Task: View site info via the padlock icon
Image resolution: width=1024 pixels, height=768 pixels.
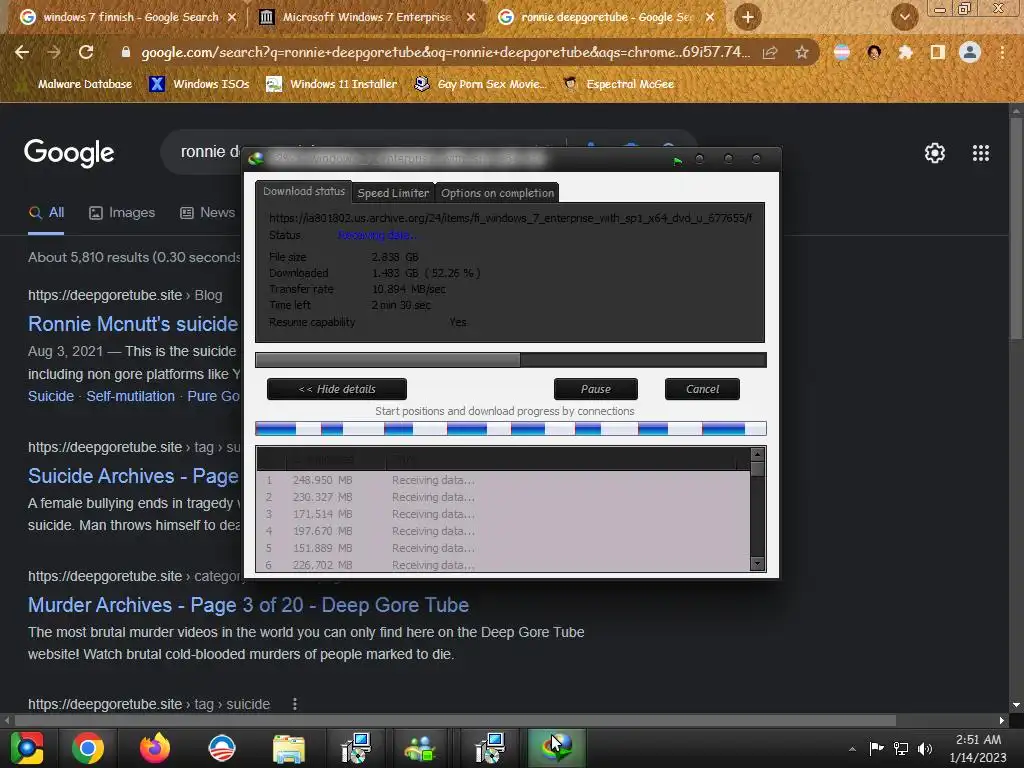Action: pyautogui.click(x=125, y=52)
